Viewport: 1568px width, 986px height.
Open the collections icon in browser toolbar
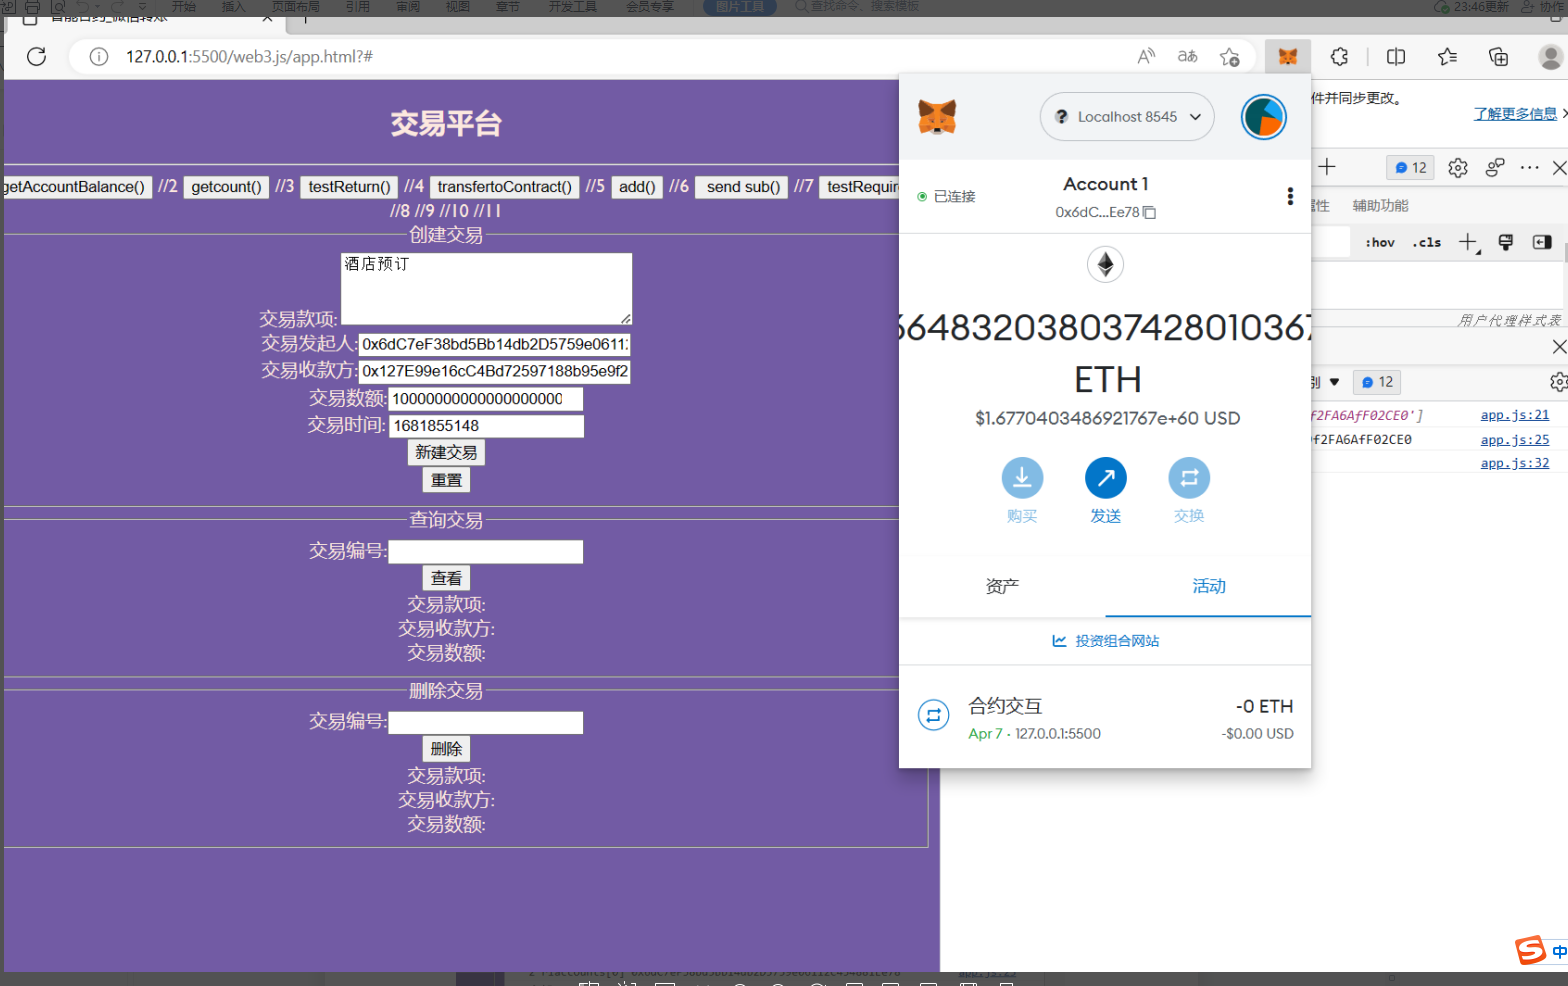coord(1498,56)
